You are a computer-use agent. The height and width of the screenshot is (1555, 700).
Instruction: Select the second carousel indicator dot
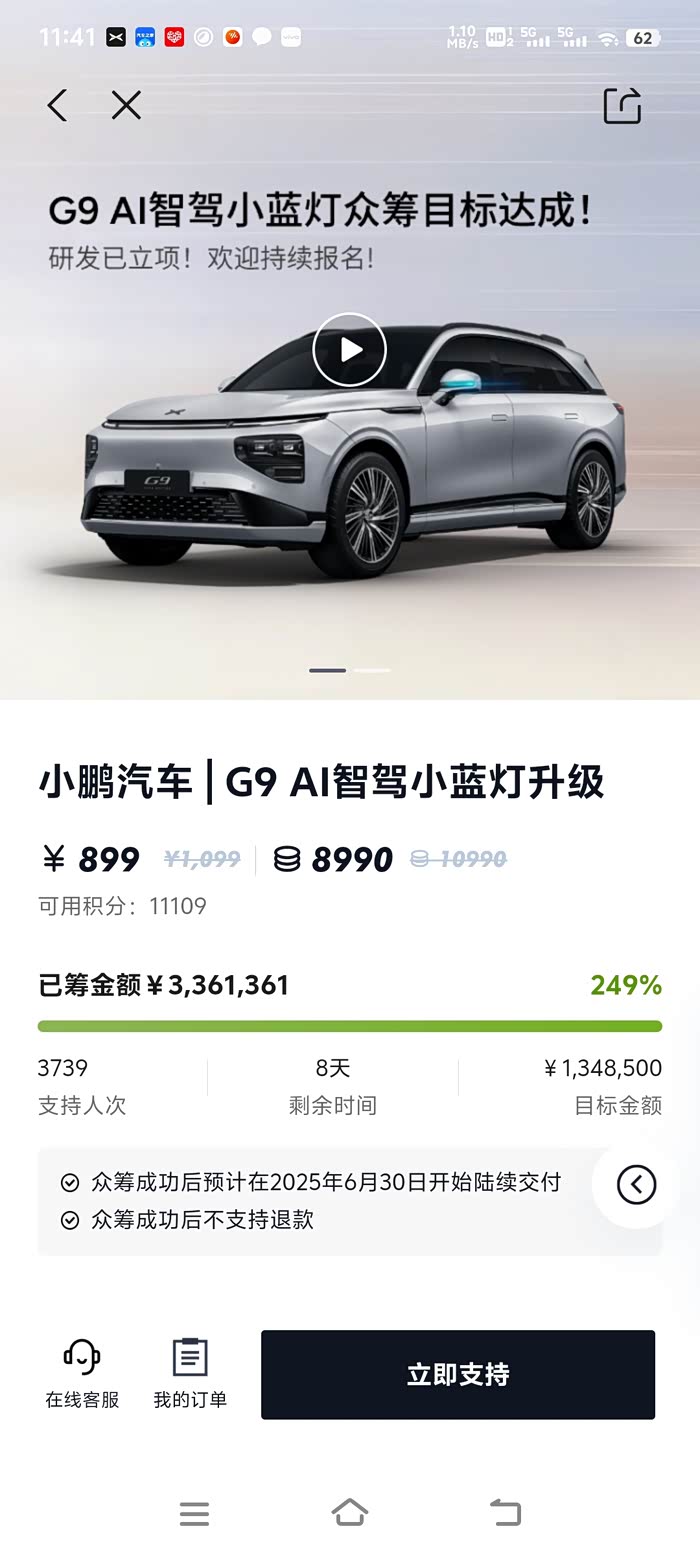click(372, 670)
